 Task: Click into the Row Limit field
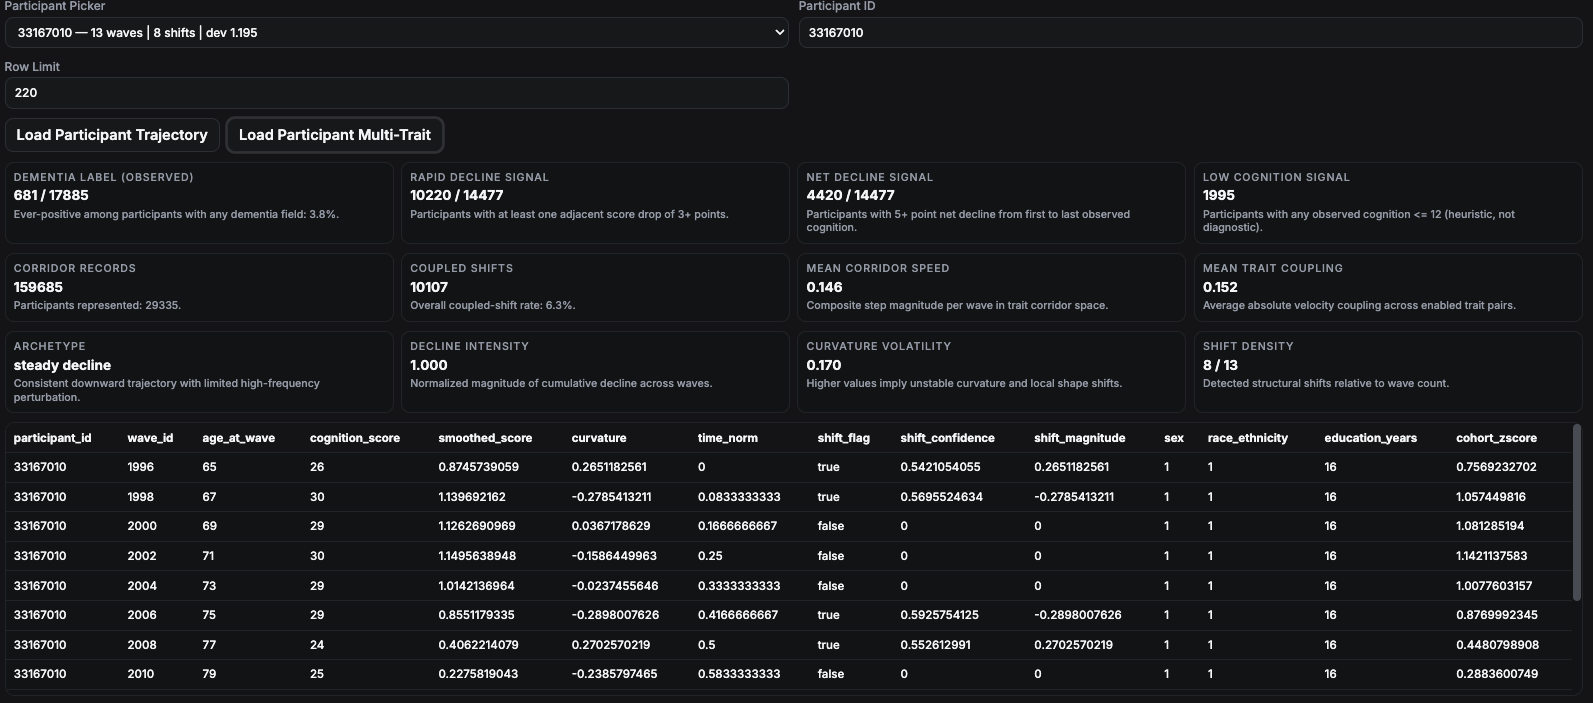[396, 93]
